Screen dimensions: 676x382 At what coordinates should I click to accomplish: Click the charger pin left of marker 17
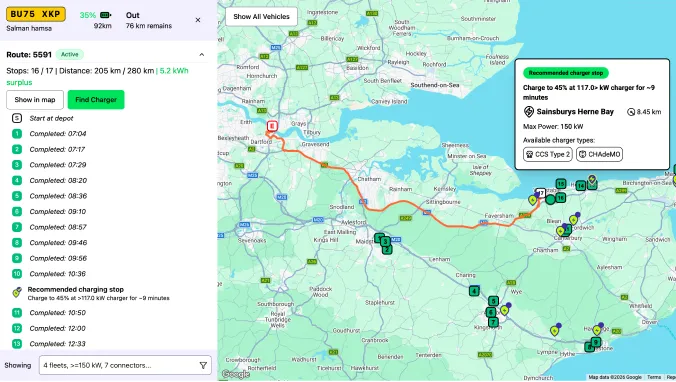[533, 200]
